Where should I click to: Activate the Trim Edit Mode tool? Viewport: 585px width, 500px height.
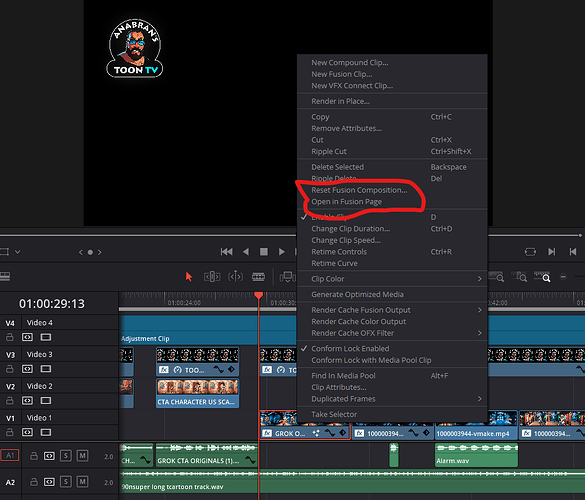click(212, 277)
